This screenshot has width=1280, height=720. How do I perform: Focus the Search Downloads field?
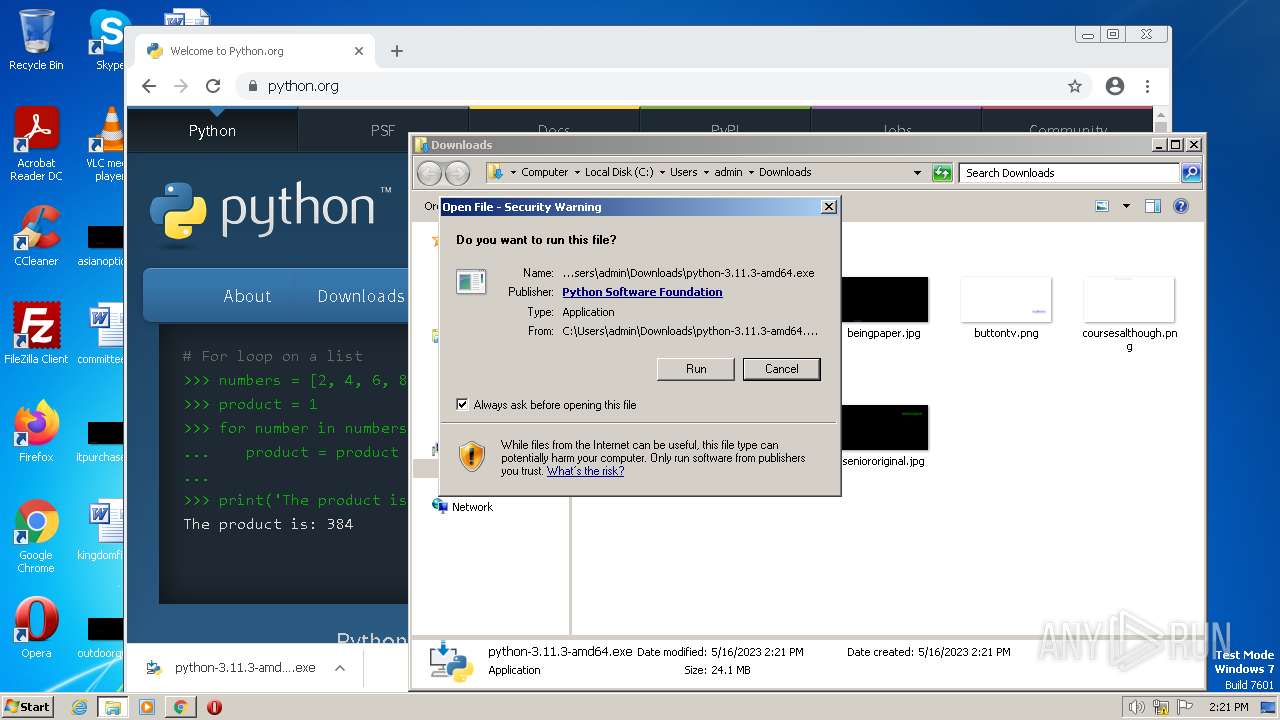click(x=1069, y=173)
